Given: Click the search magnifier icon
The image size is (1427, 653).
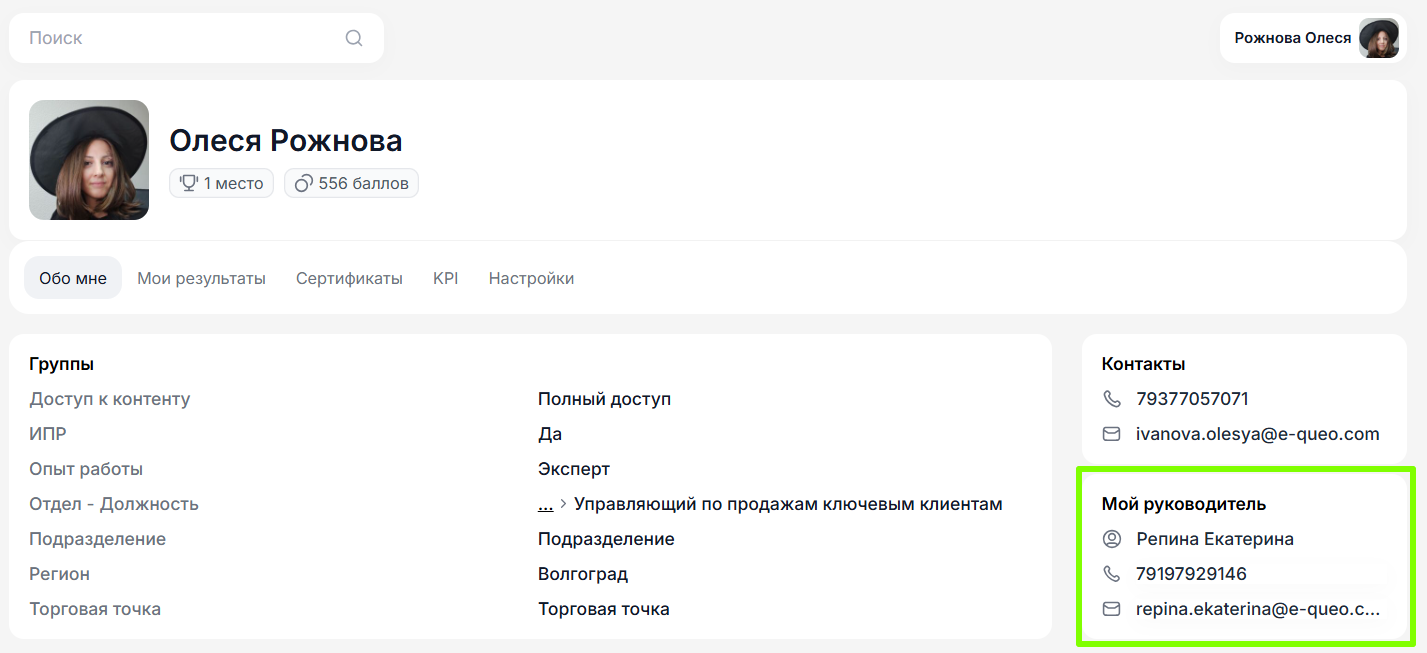Looking at the screenshot, I should click(x=354, y=38).
